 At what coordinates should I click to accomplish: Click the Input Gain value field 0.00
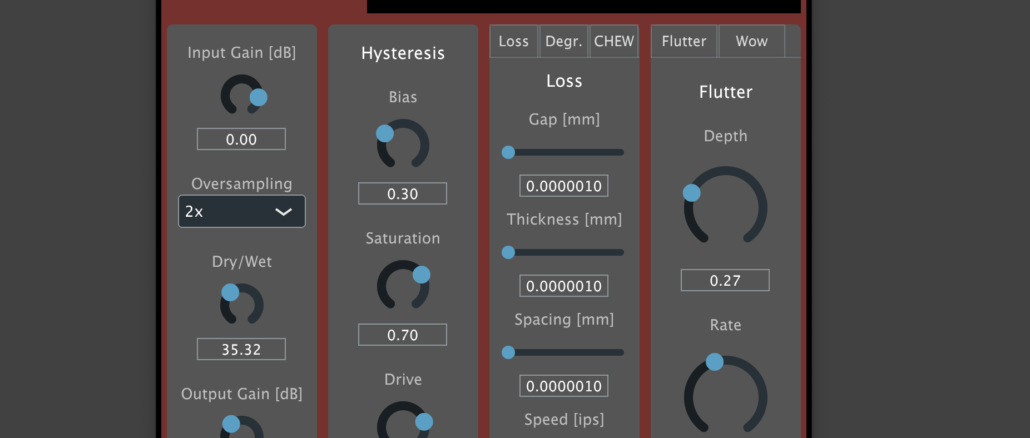(241, 139)
